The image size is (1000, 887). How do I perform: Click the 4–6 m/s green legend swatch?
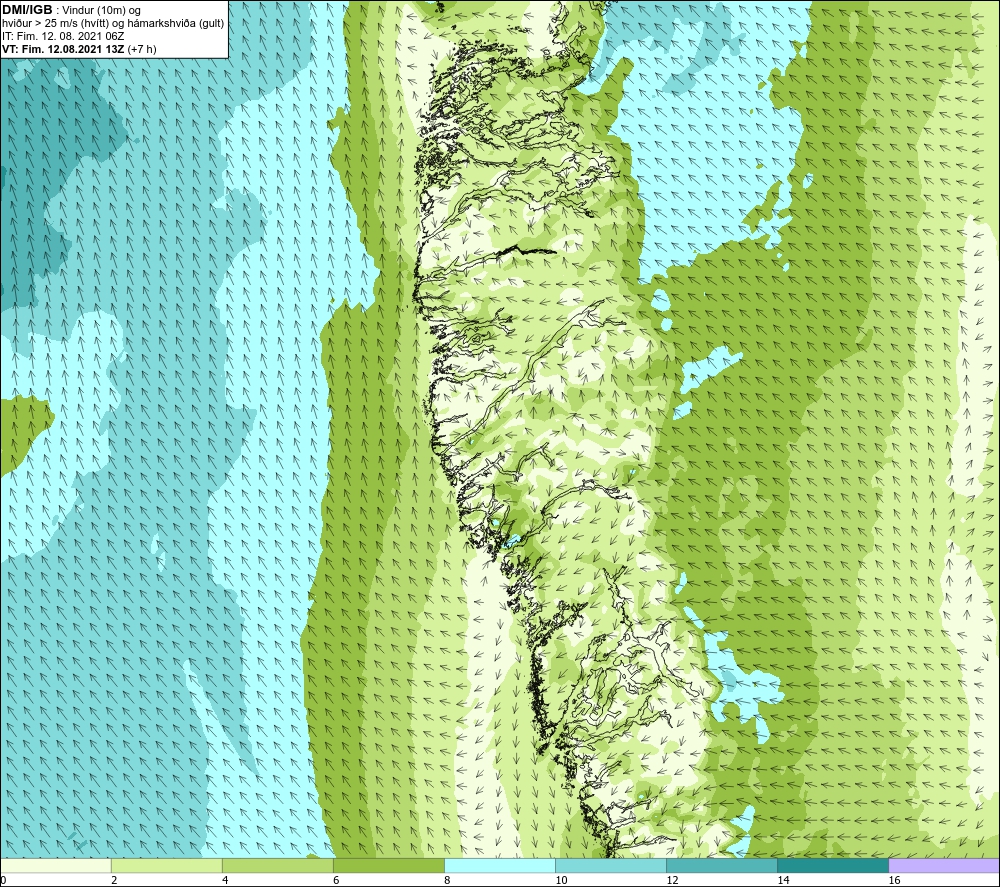[x=278, y=865]
